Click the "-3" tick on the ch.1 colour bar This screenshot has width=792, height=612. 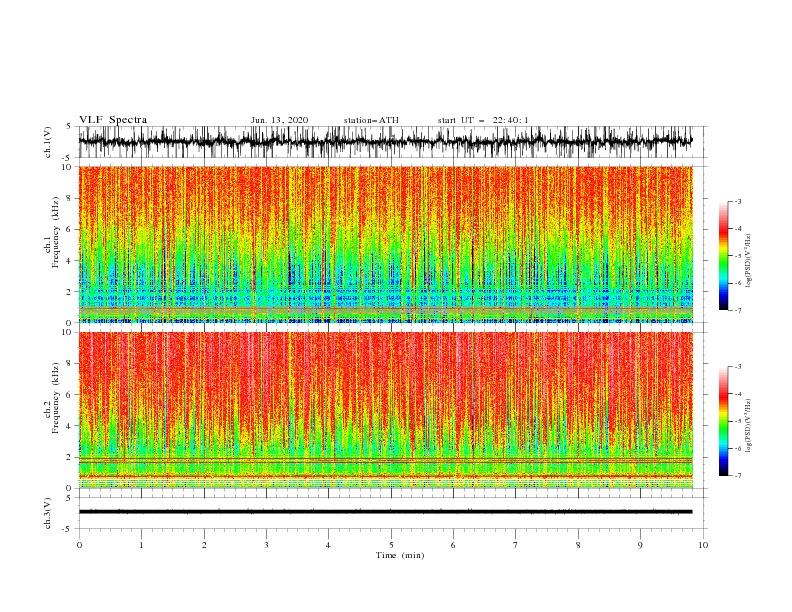(737, 201)
